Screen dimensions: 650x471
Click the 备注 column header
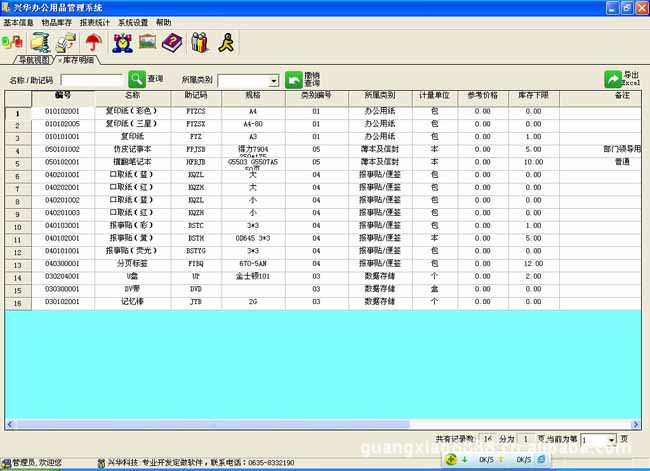[600, 96]
